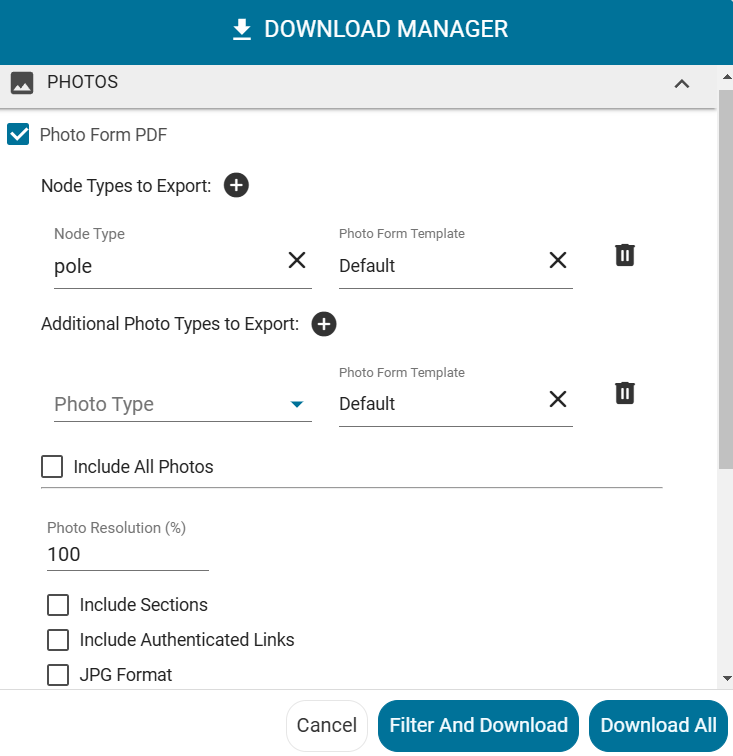
Task: Click scrollbar down arrow
Action: point(727,678)
